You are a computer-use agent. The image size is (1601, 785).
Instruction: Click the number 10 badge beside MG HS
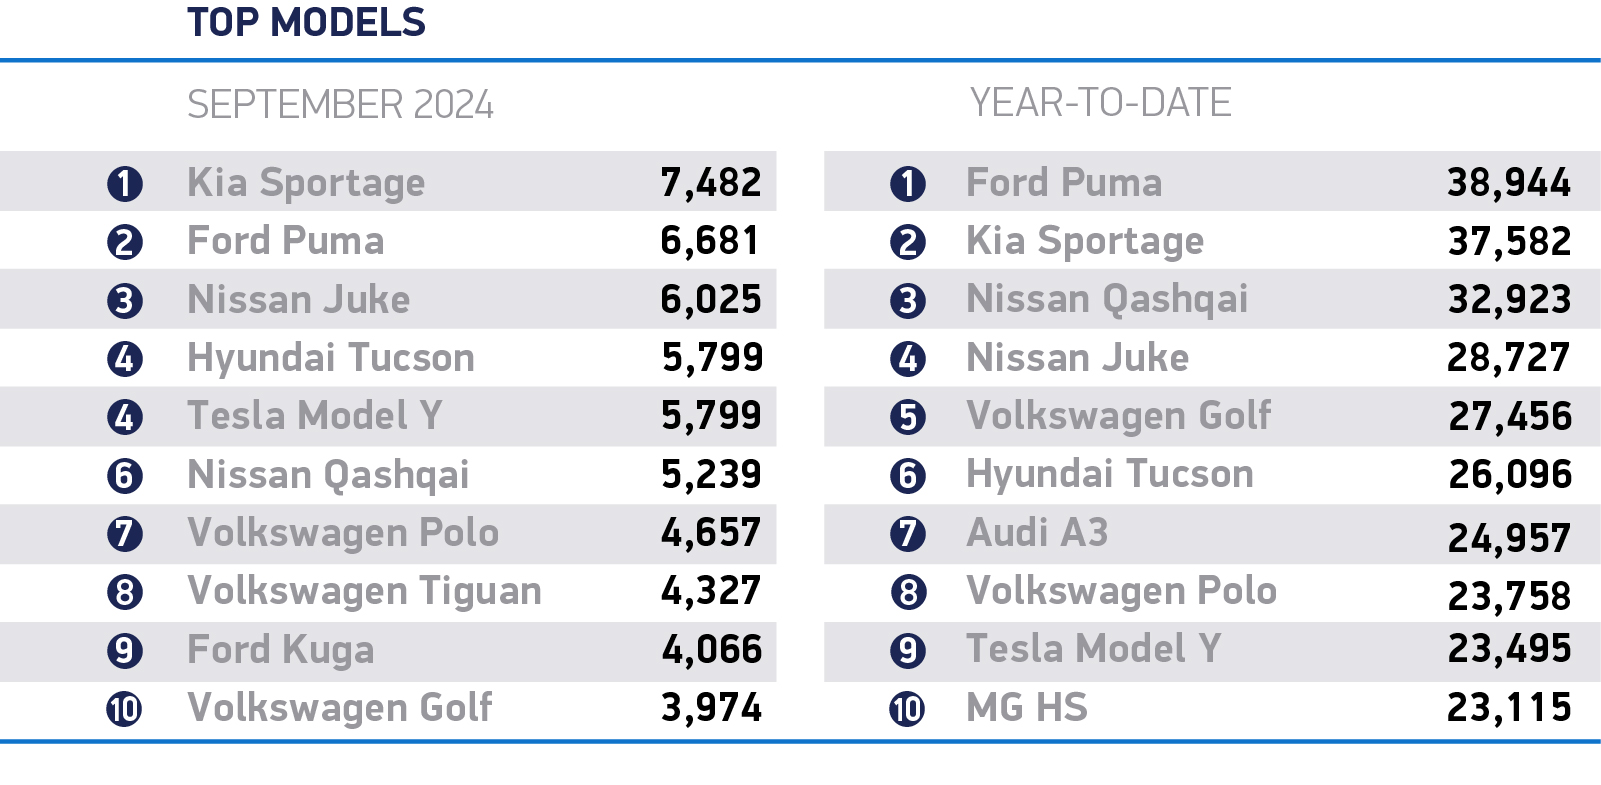point(907,709)
